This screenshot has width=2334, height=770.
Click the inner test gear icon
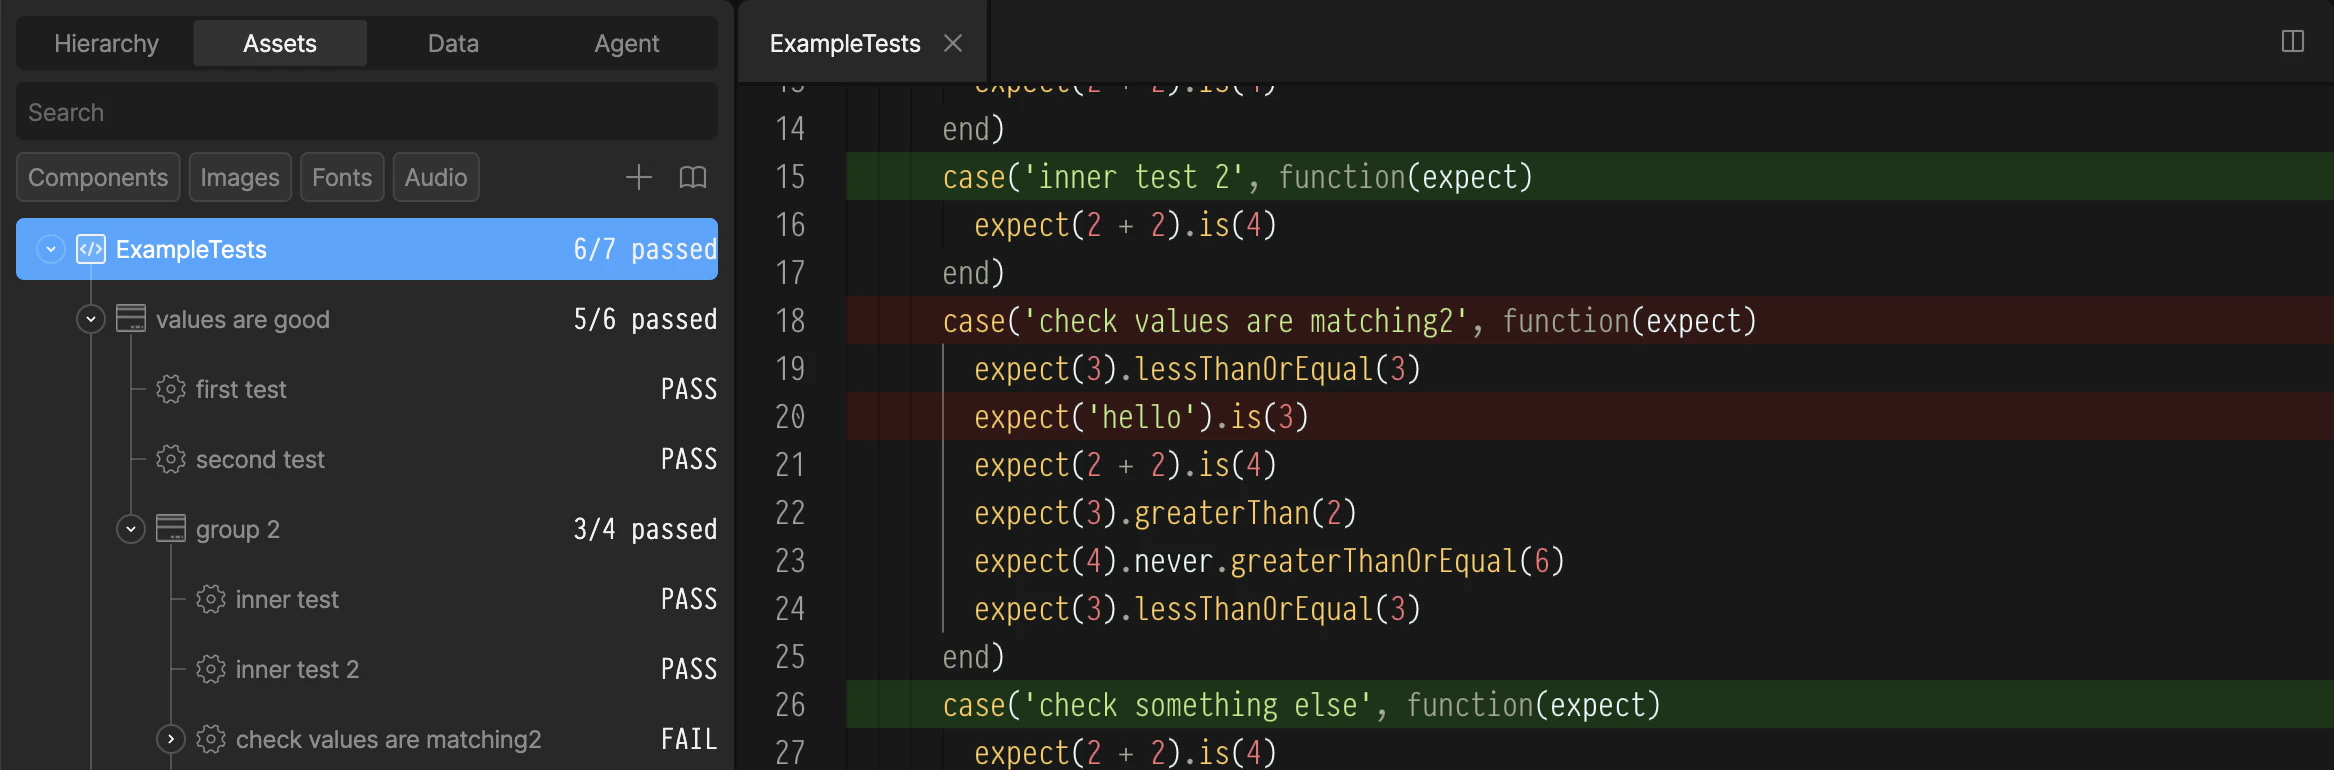[x=211, y=599]
